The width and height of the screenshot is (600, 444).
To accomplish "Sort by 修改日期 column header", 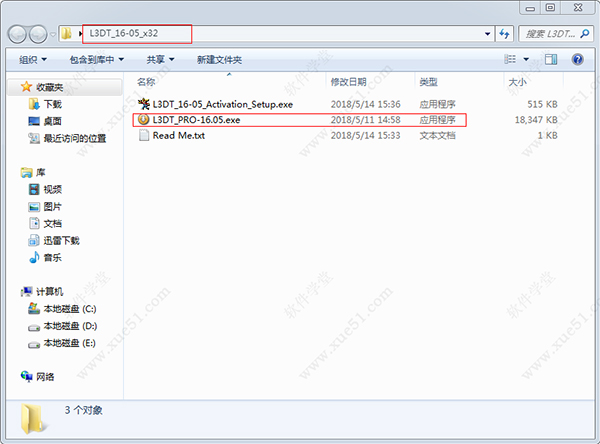I will coord(348,82).
